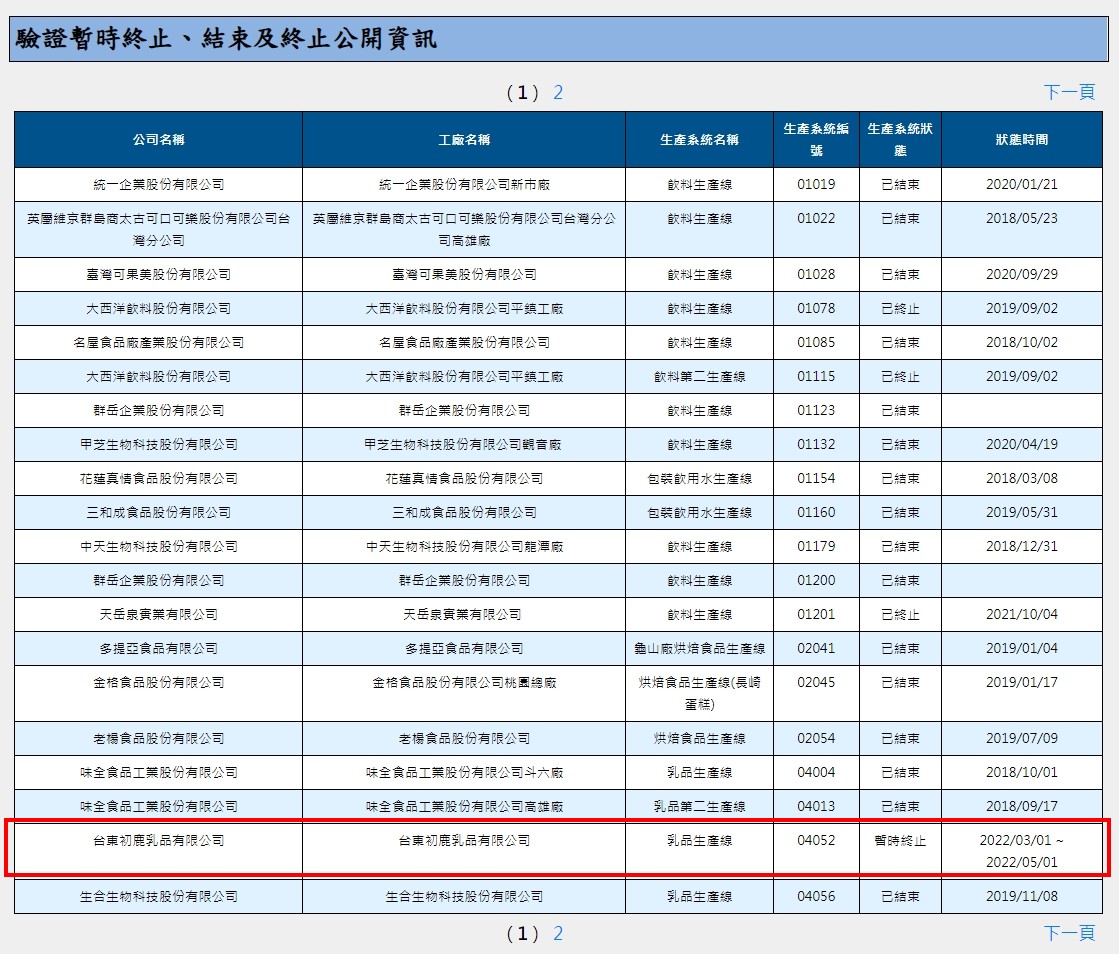This screenshot has height=954, width=1119.
Task: Click the 生產系統狀態 column header
Action: [x=901, y=140]
